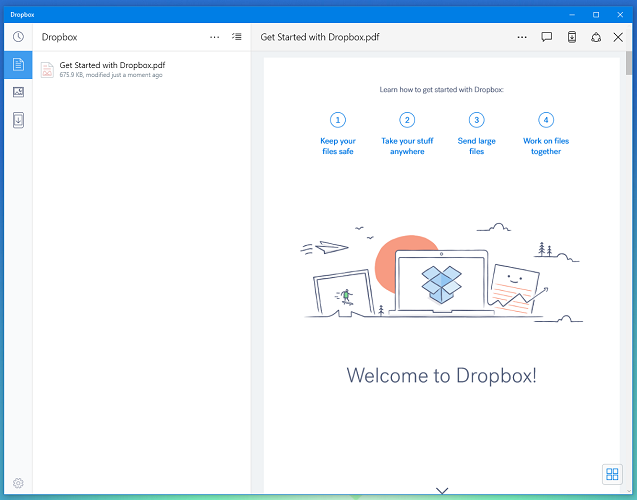The width and height of the screenshot is (637, 500).
Task: Open Settings gear at sidebar bottom
Action: [18, 483]
